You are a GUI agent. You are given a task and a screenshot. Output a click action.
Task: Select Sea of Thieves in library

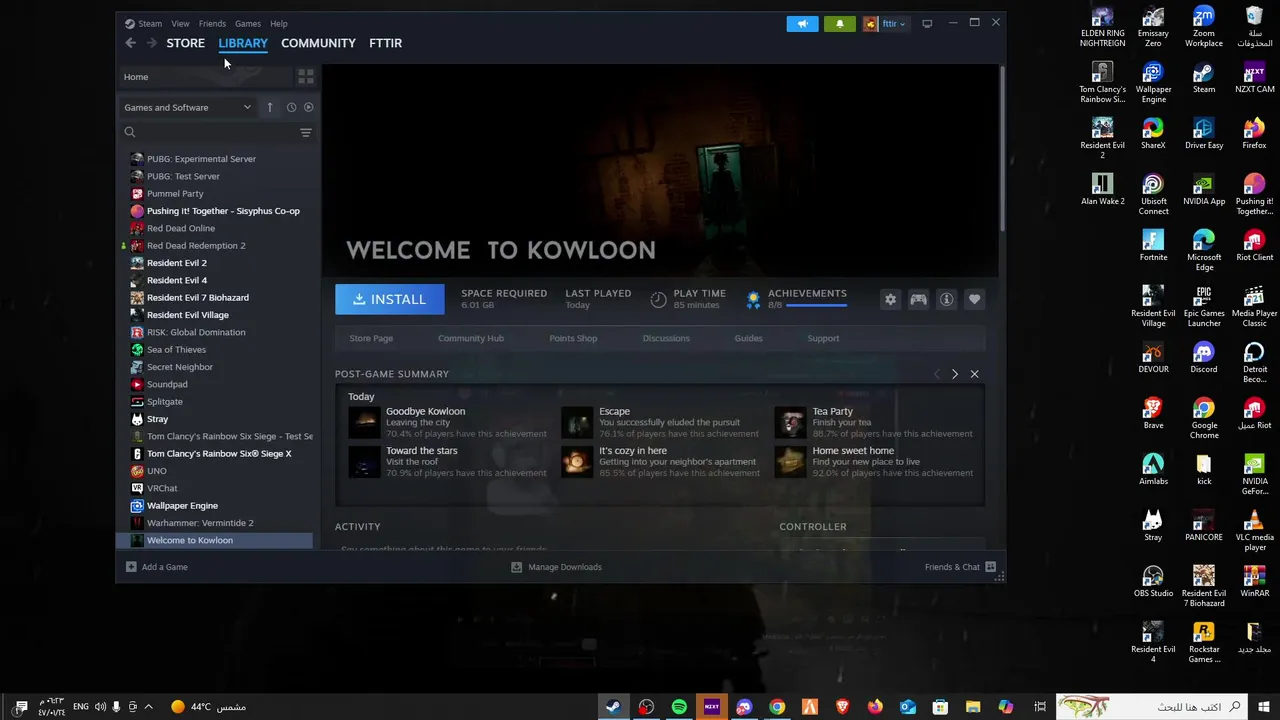[x=176, y=350]
